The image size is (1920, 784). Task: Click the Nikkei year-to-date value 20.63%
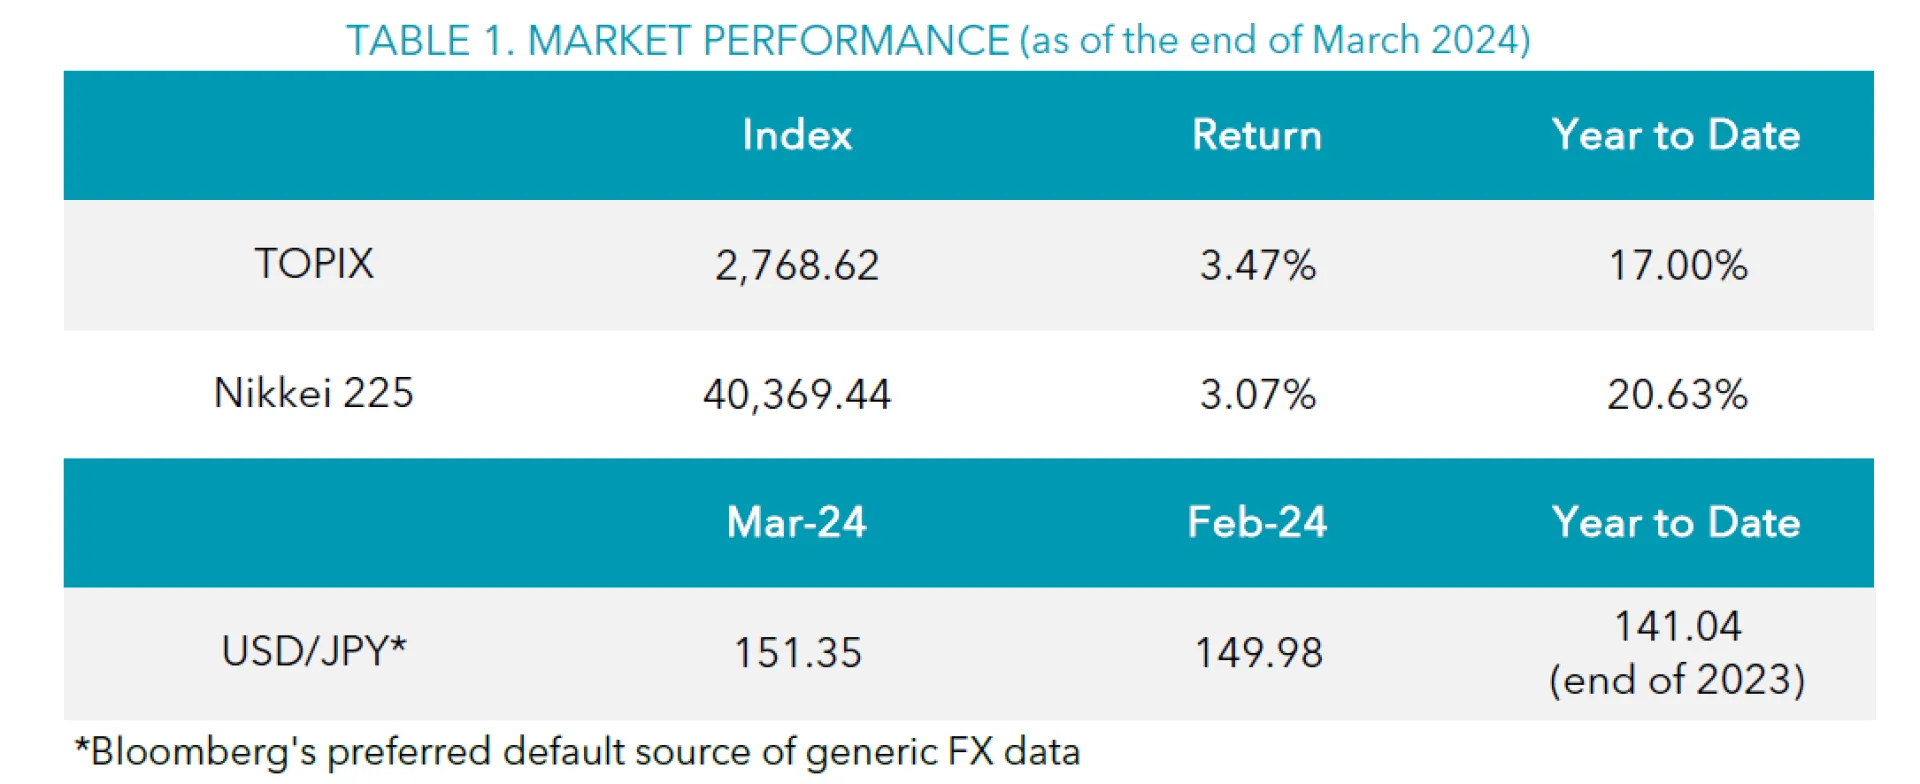tap(1677, 395)
